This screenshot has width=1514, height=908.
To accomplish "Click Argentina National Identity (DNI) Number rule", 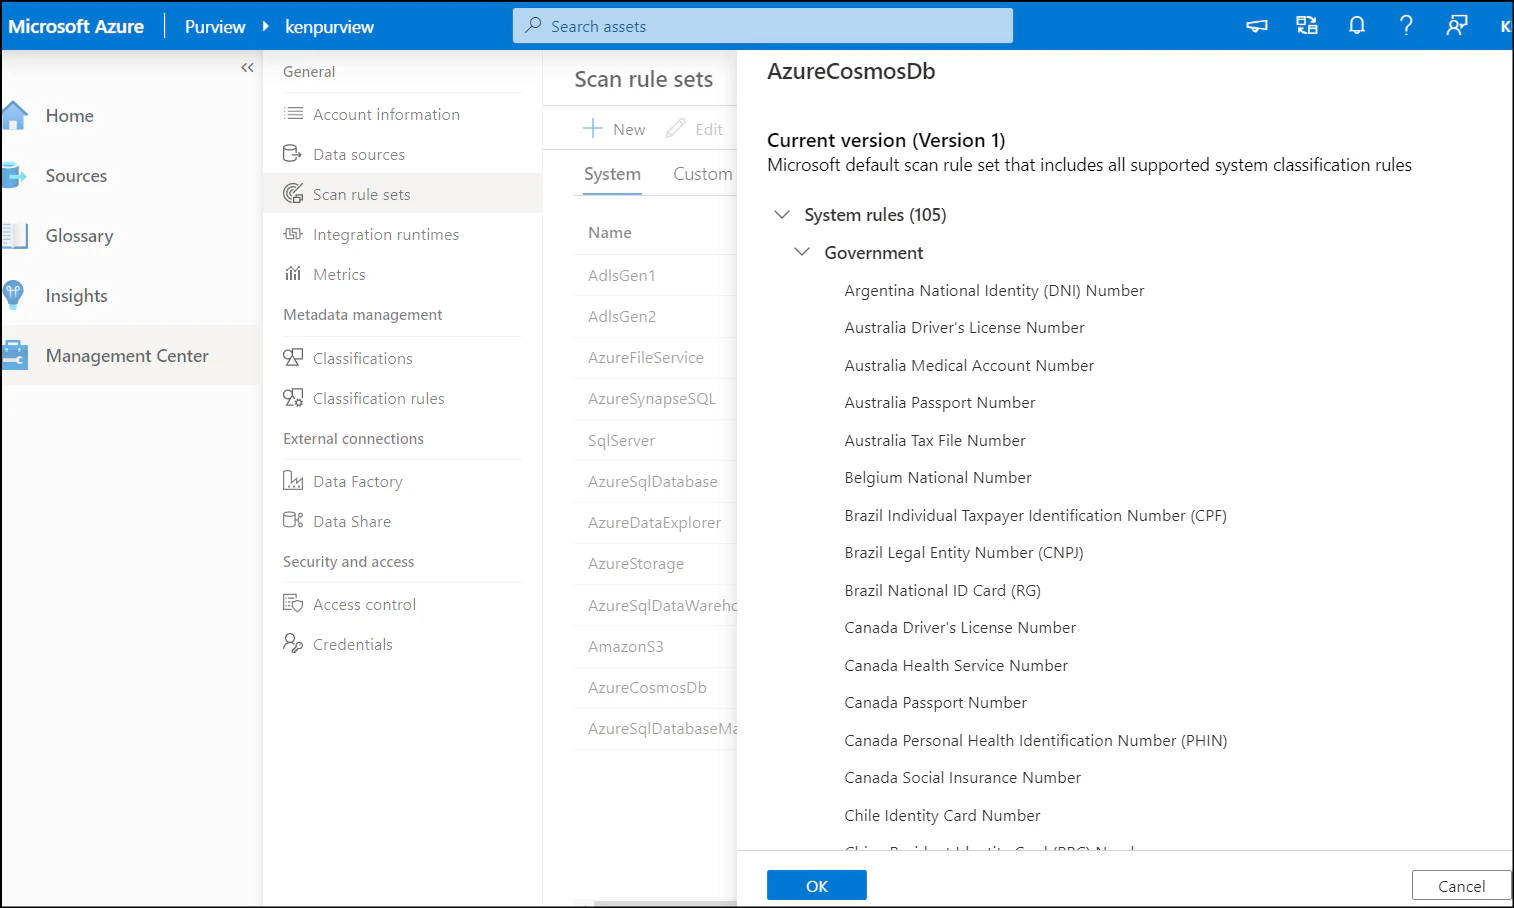I will pyautogui.click(x=994, y=290).
